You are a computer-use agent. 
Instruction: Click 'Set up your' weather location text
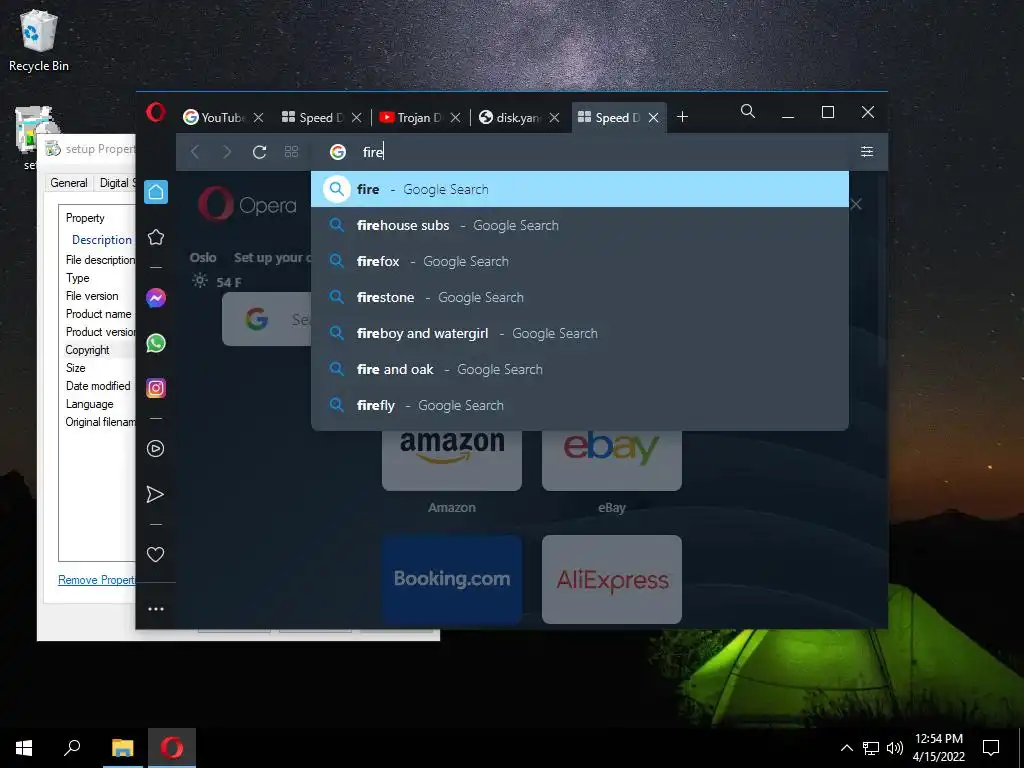tap(272, 257)
